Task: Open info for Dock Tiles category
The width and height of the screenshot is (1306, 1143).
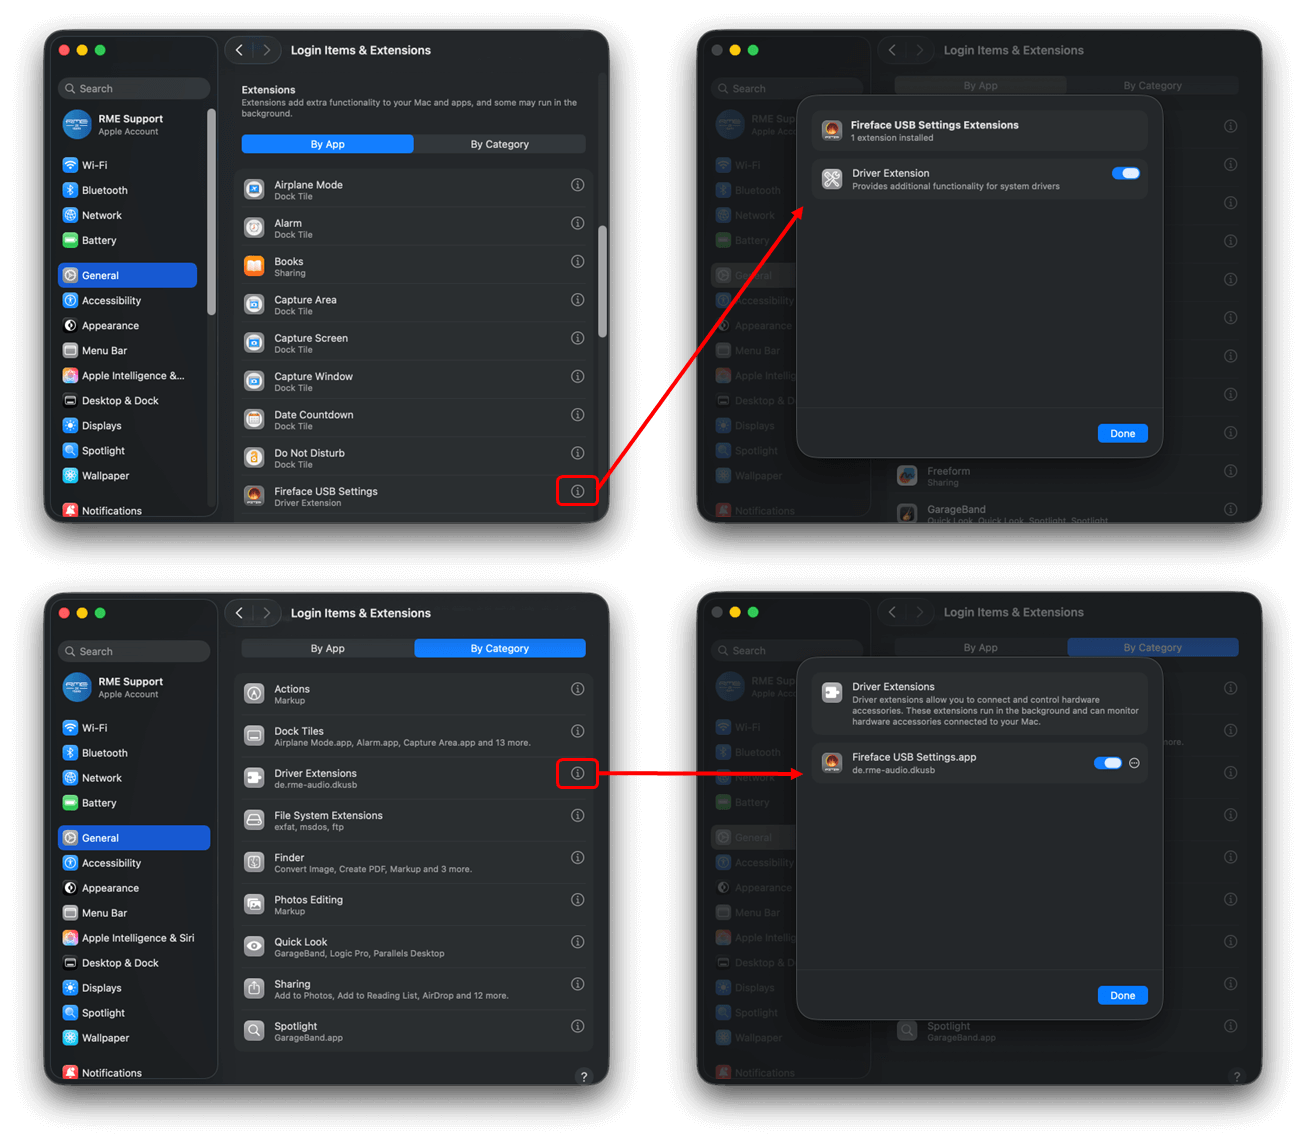Action: point(577,731)
